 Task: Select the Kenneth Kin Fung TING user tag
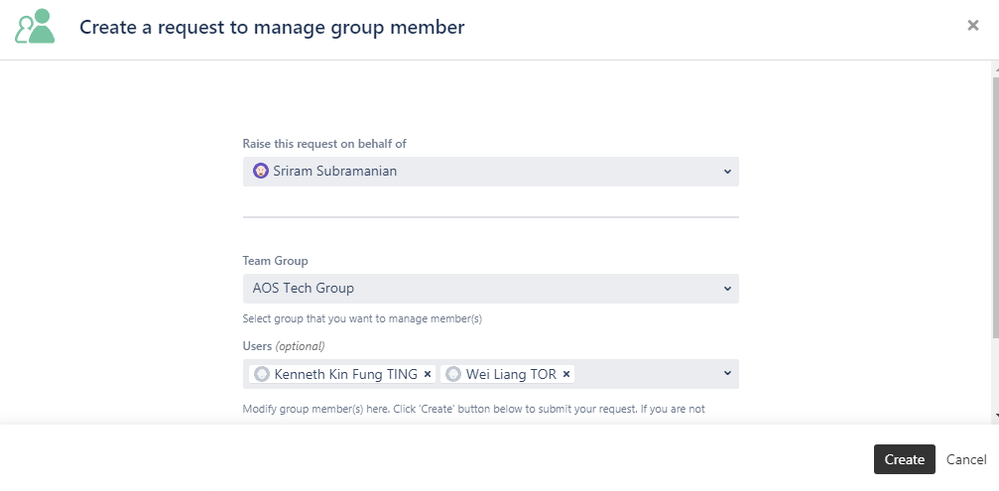click(x=342, y=374)
